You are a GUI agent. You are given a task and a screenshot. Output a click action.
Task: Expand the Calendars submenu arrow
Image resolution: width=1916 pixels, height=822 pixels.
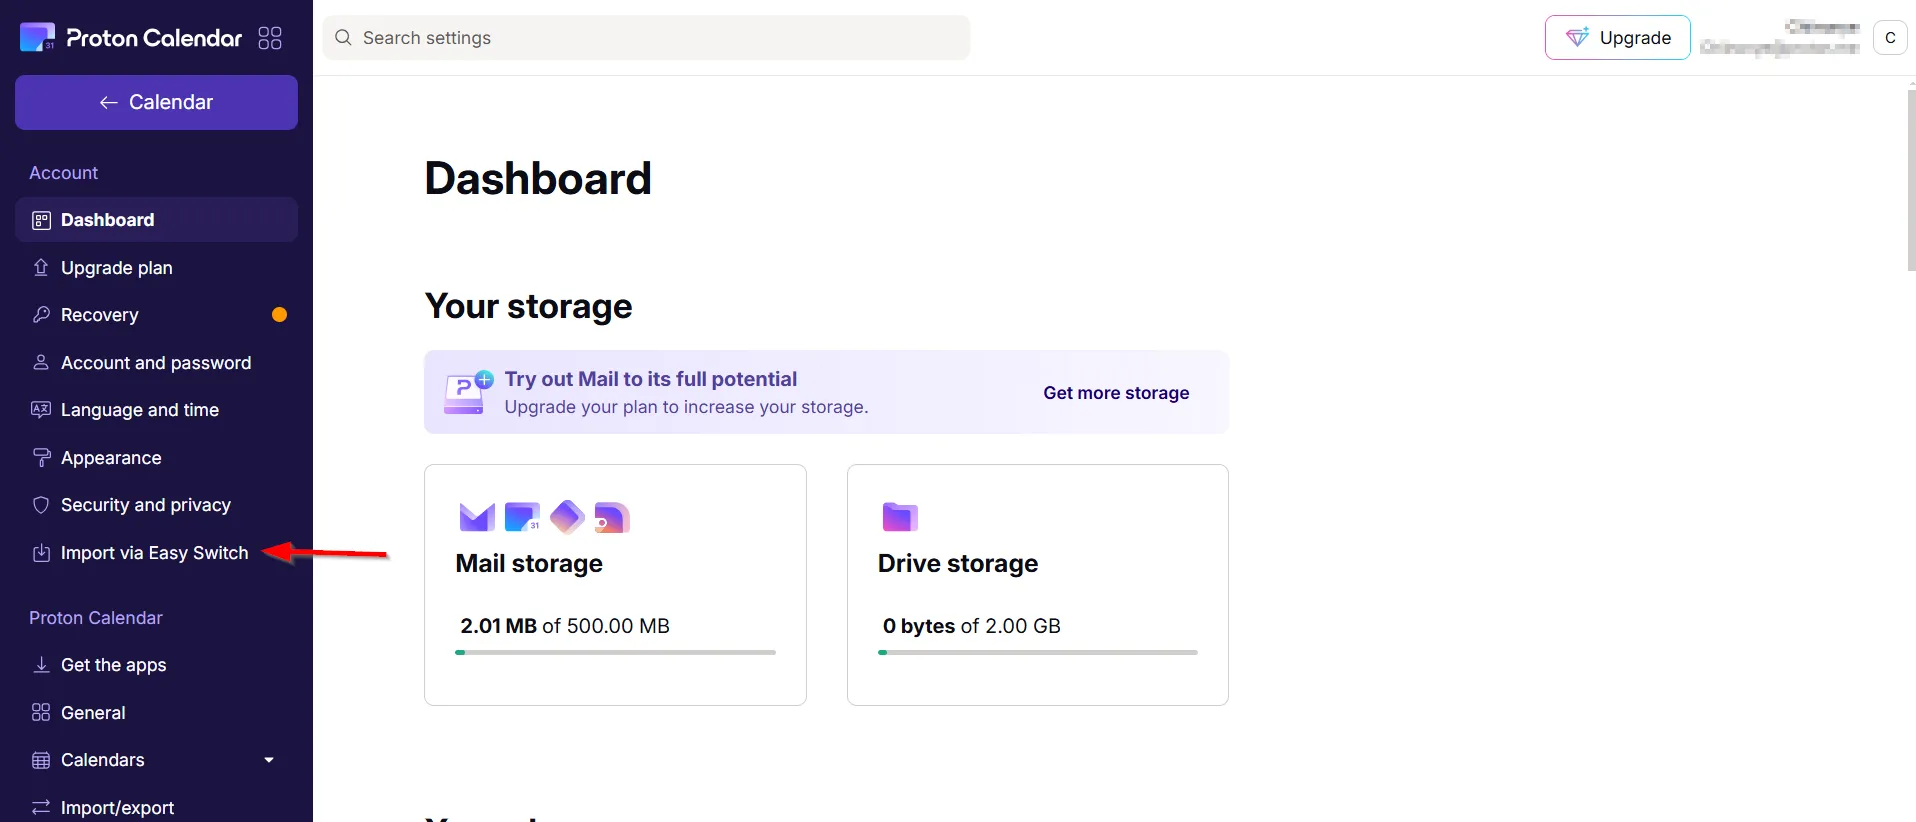coord(269,760)
